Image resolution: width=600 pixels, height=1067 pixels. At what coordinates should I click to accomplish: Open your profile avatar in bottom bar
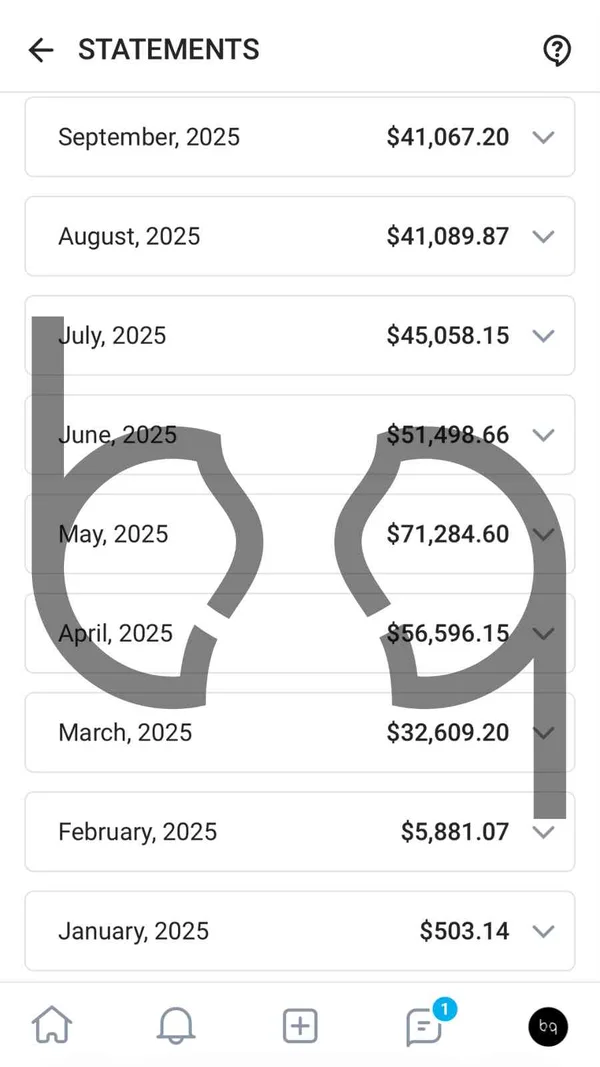point(548,1026)
